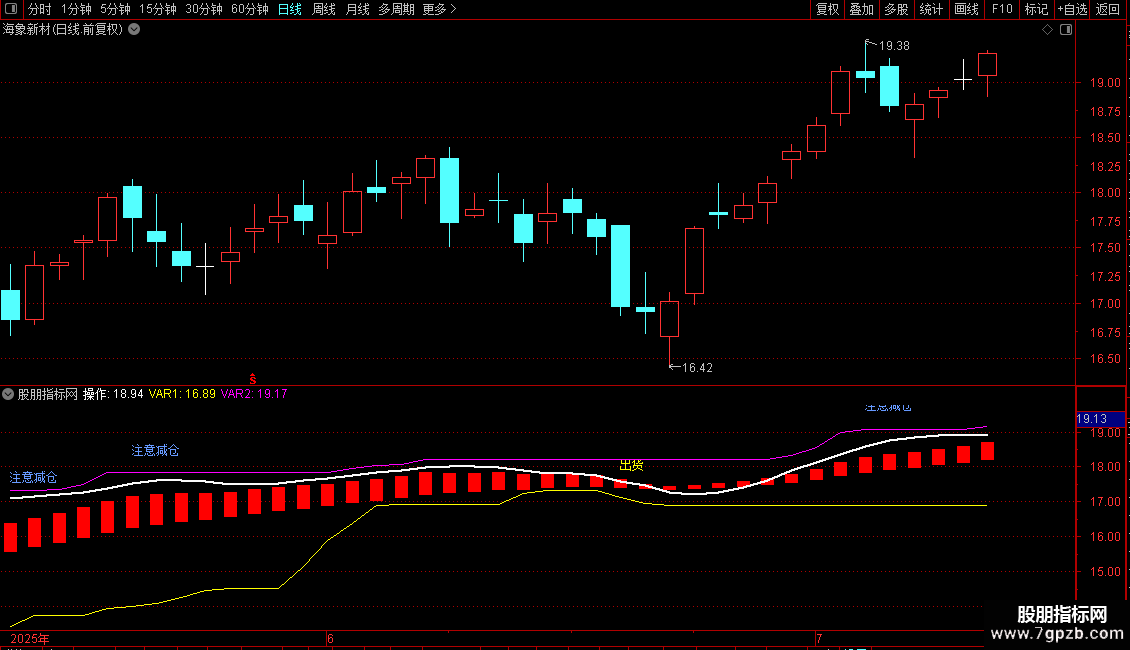Click the month 6 marker on time axis

point(330,638)
